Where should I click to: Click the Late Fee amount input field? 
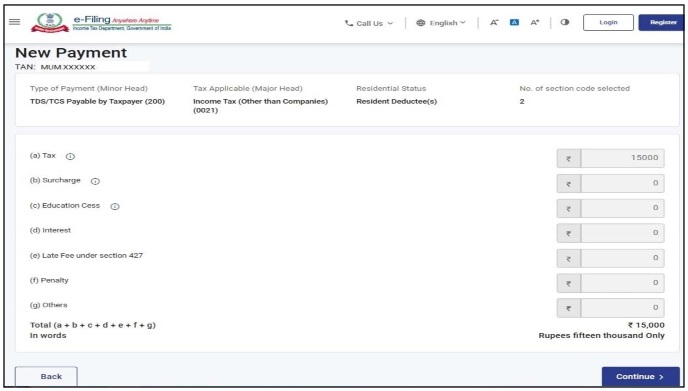click(x=622, y=258)
